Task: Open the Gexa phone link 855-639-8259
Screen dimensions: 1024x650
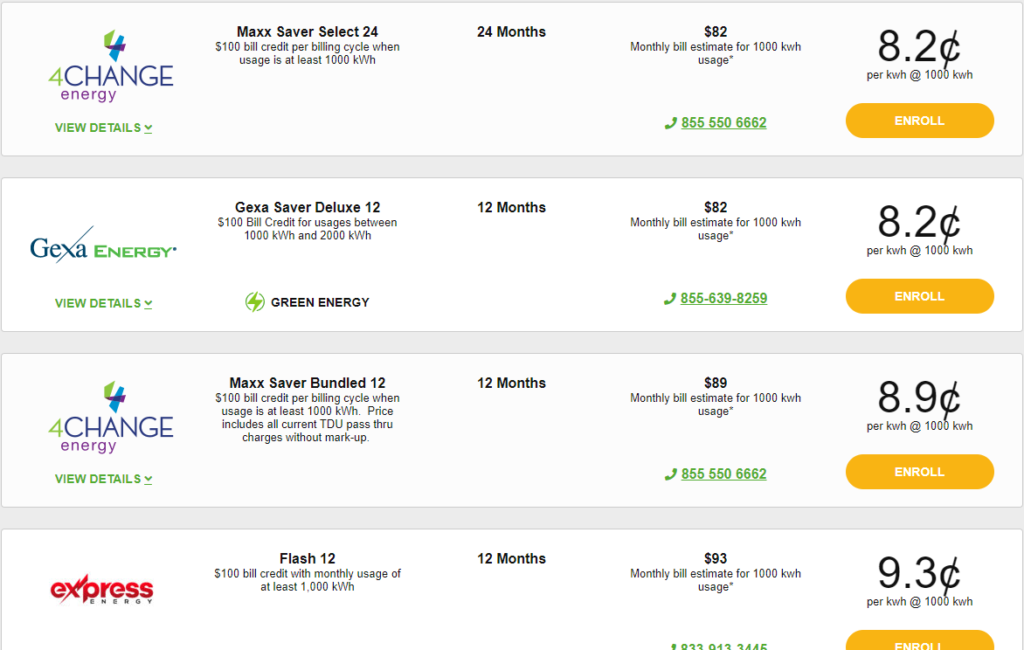Action: point(724,299)
